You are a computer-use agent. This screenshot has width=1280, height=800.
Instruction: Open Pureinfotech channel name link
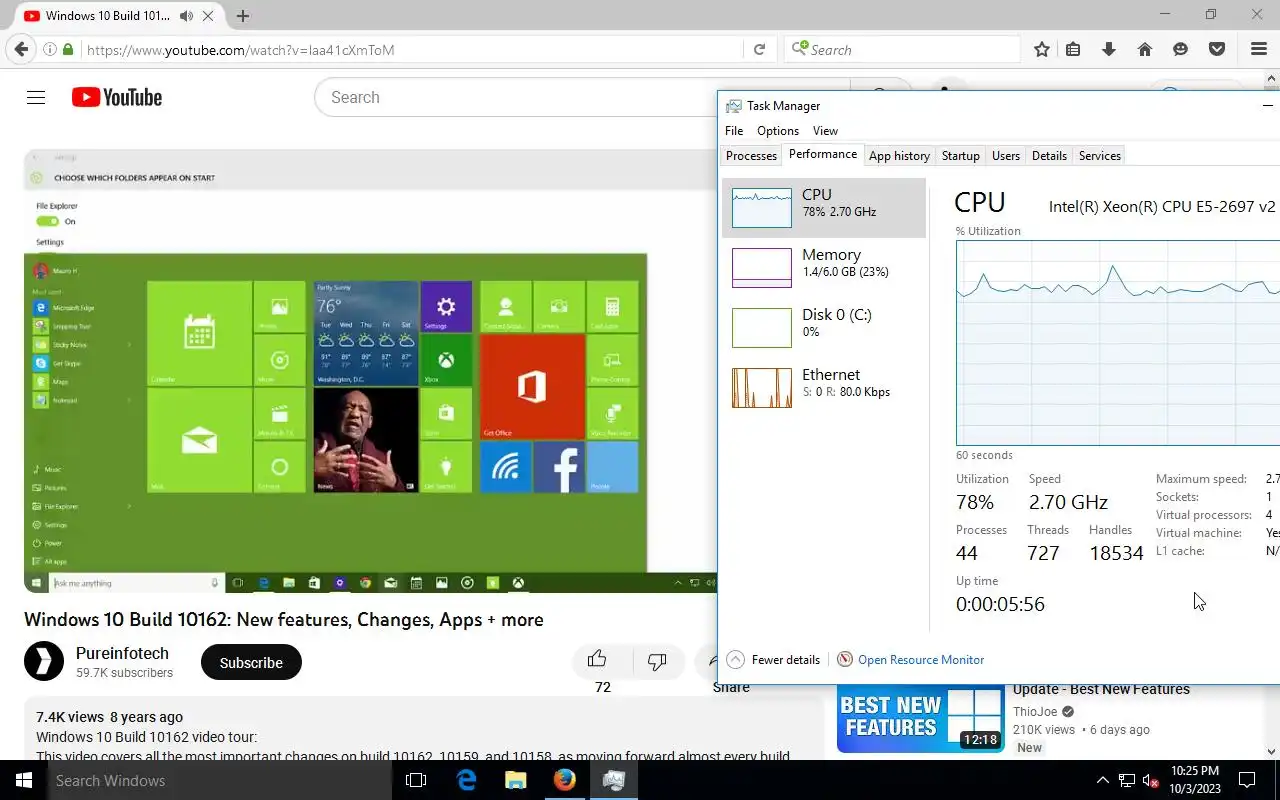pos(122,653)
